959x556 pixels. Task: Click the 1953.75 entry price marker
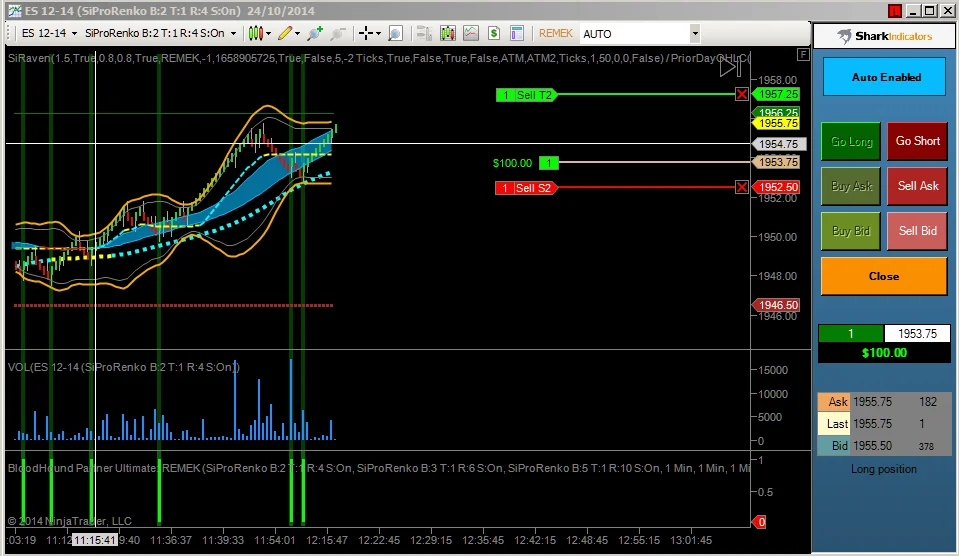(x=776, y=162)
